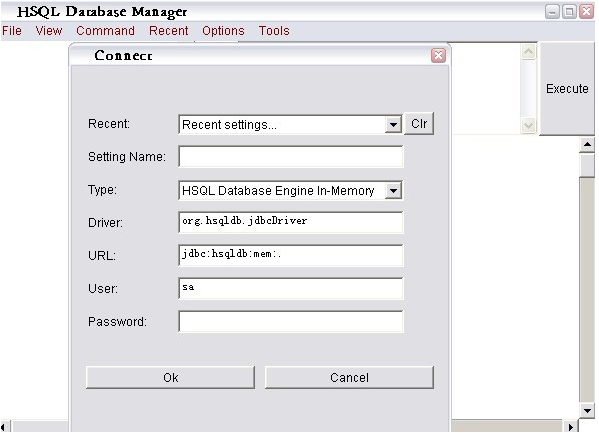
Task: Focus the Setting Name input field
Action: point(290,156)
